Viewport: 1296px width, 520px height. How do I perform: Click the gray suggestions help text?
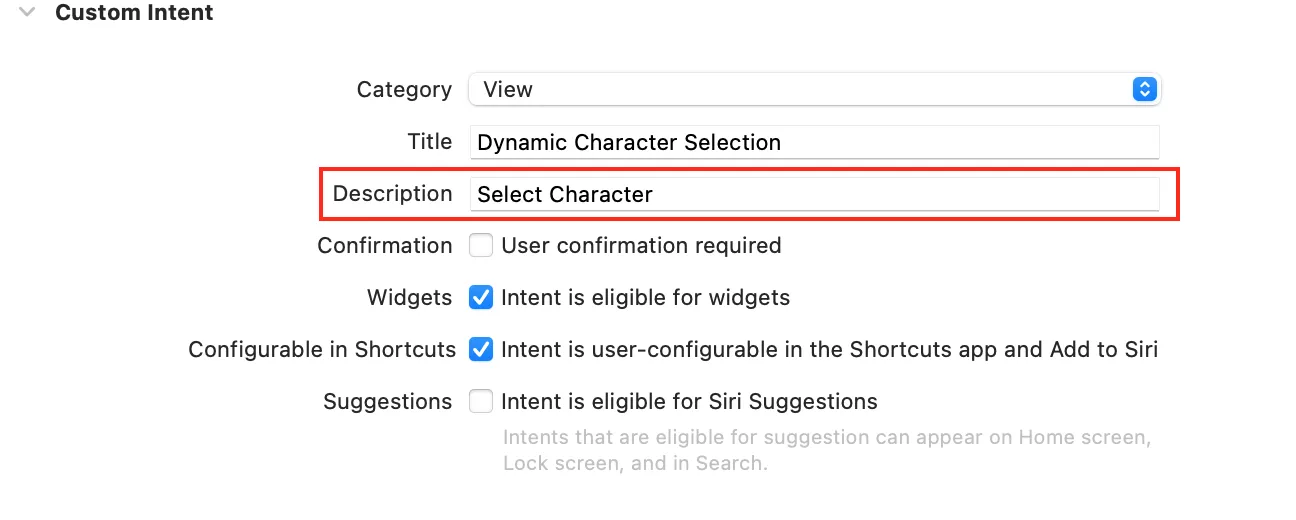pyautogui.click(x=828, y=451)
